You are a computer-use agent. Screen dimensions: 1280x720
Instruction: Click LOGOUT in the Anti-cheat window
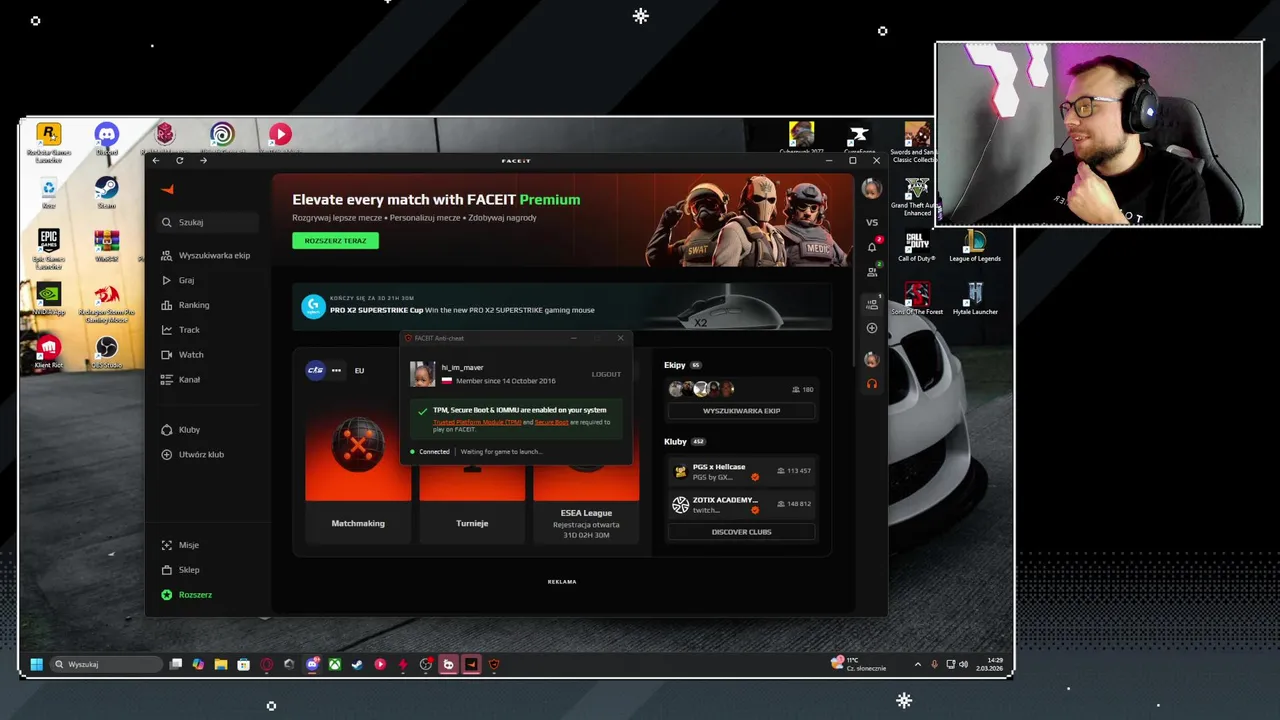tap(606, 374)
